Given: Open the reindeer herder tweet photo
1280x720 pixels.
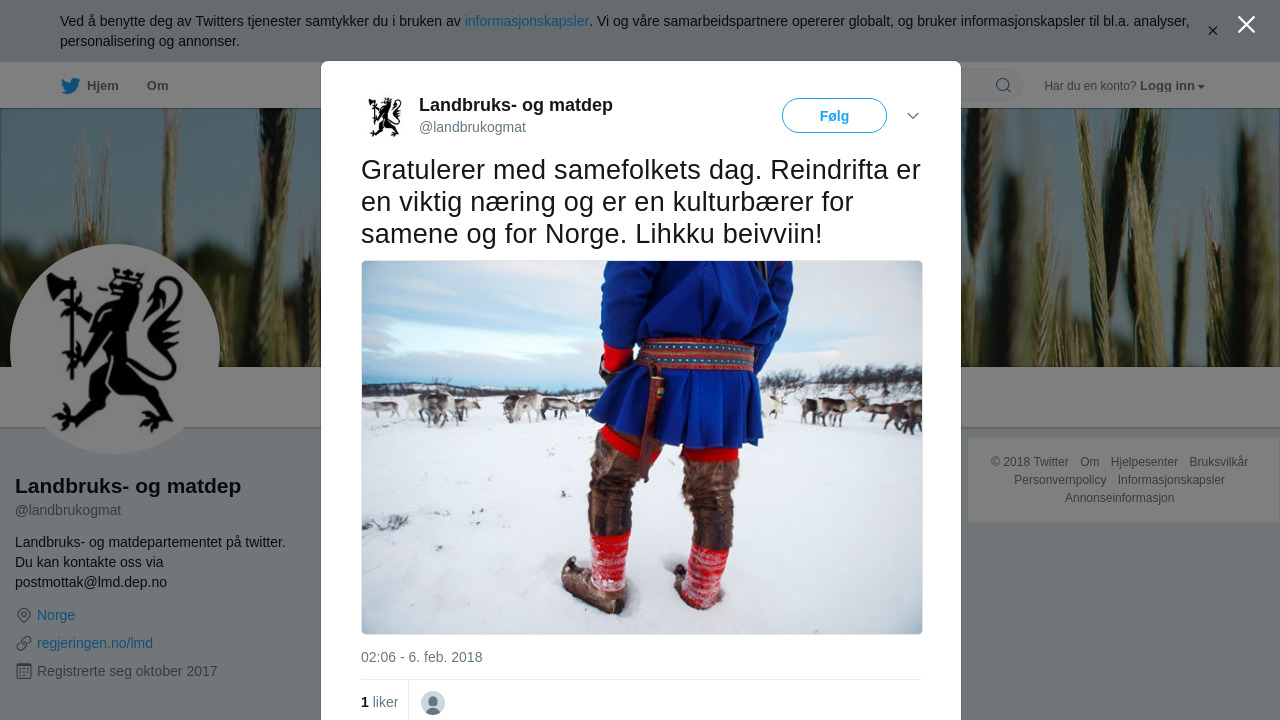Looking at the screenshot, I should point(642,447).
